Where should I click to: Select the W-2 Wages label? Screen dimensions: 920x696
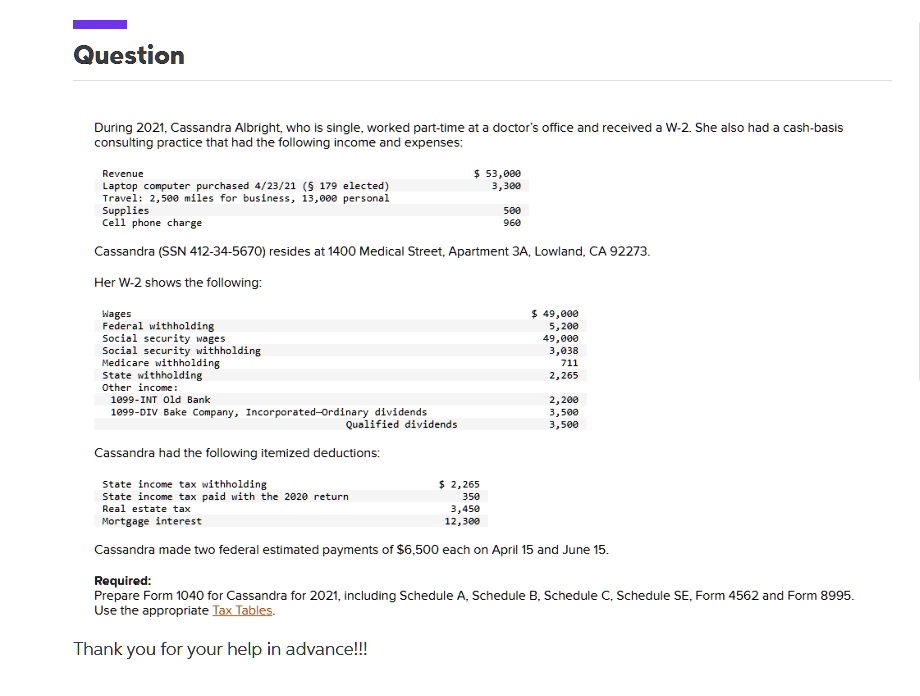tap(117, 314)
